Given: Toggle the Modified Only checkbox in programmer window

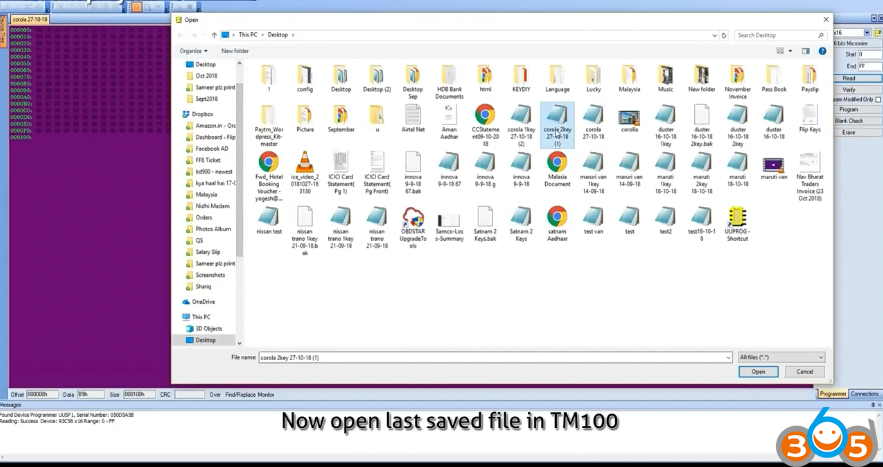Looking at the screenshot, I should tap(878, 100).
